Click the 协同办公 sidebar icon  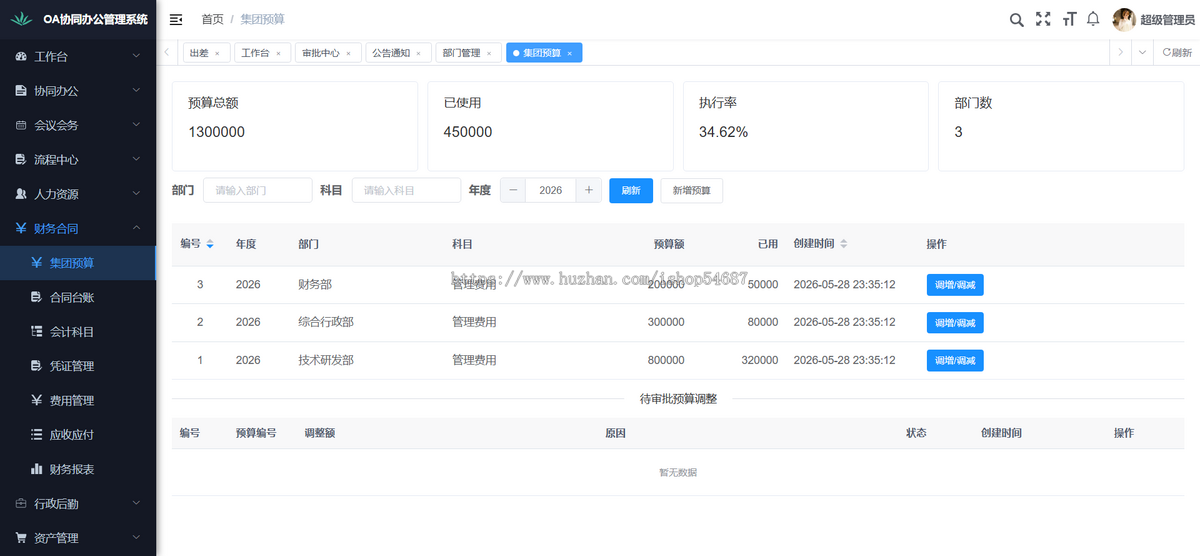click(21, 91)
